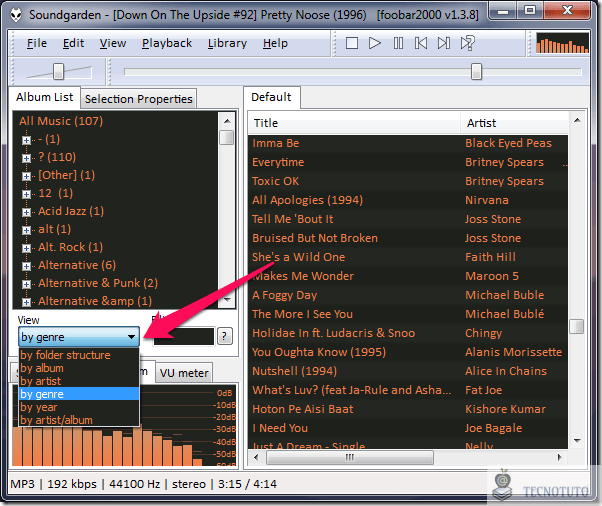Select the Default playlist tab

[x=271, y=97]
